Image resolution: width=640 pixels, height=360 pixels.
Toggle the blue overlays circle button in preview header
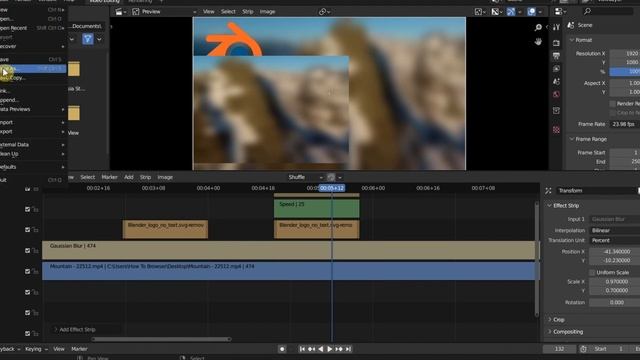531,12
